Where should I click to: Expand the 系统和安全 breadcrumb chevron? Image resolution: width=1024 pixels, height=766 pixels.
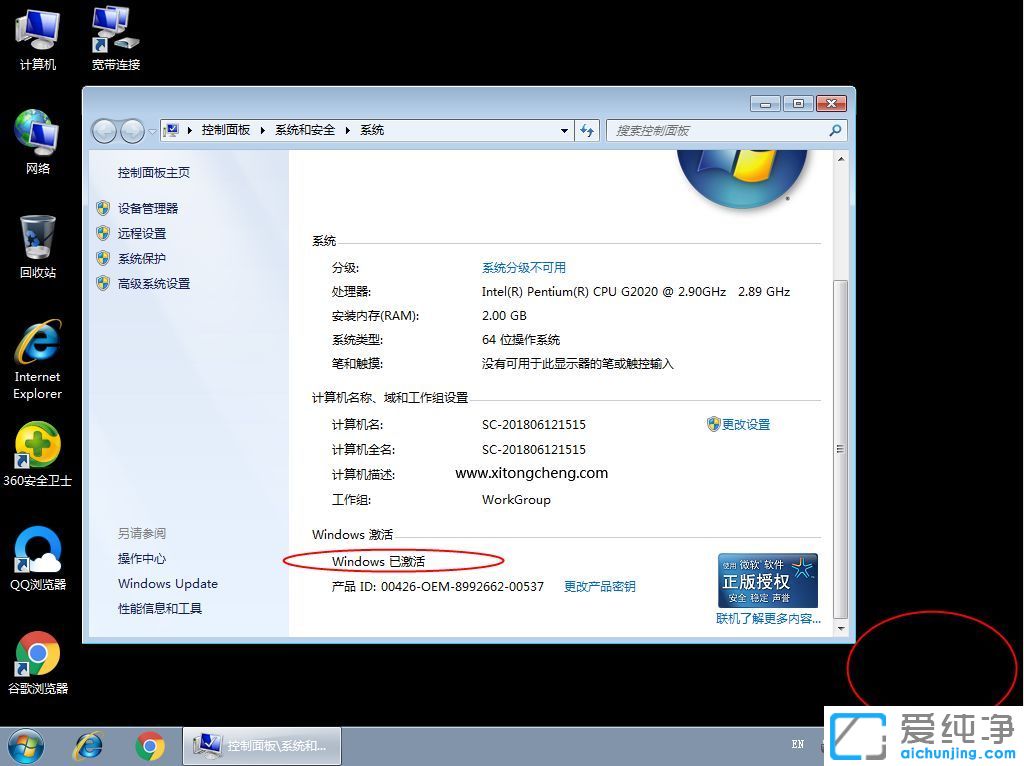pyautogui.click(x=347, y=130)
